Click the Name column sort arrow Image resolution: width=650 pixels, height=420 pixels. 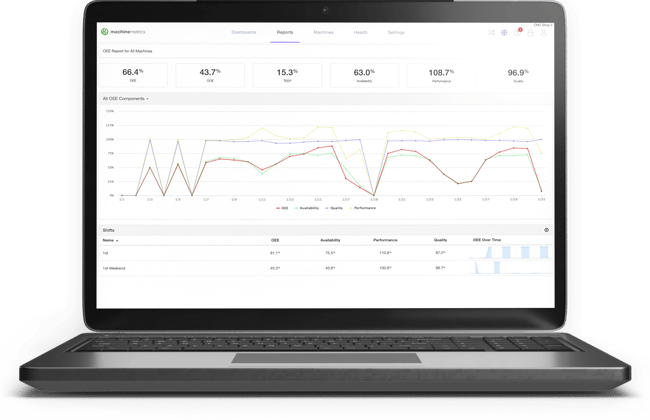[117, 240]
